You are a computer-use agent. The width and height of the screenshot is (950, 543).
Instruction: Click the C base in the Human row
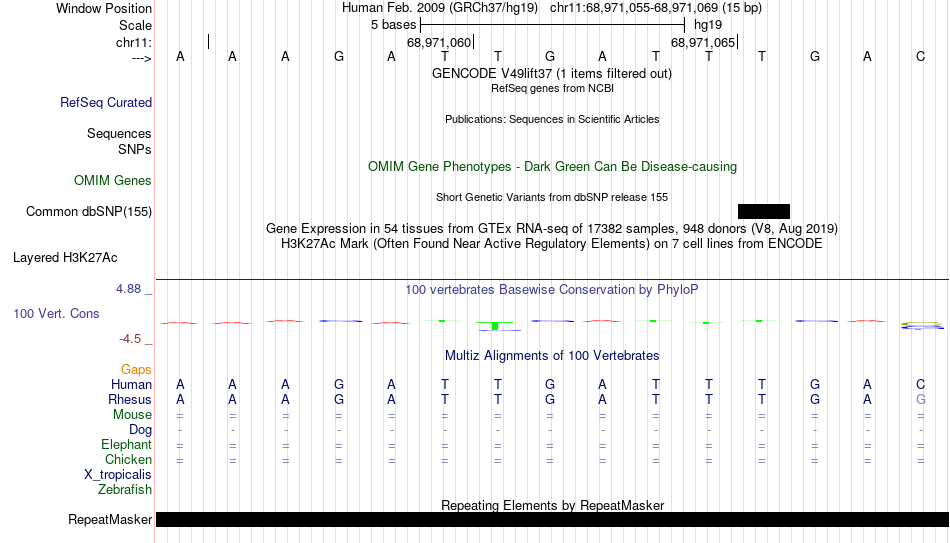pyautogui.click(x=920, y=384)
